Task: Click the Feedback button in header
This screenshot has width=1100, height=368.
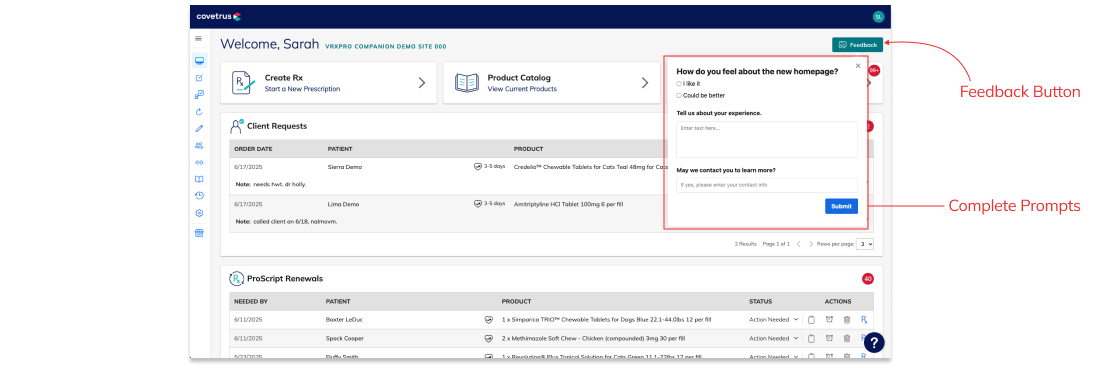Action: [857, 45]
